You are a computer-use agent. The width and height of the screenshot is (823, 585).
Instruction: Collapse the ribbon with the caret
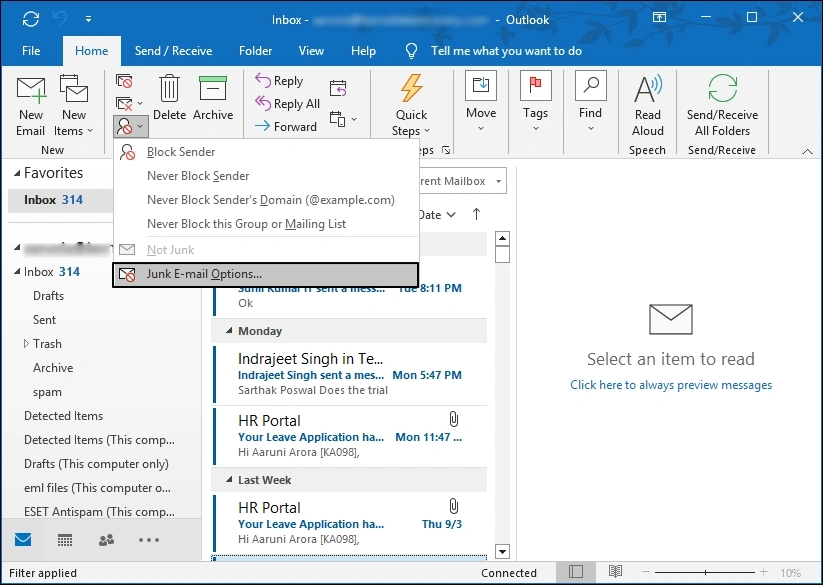pos(807,152)
